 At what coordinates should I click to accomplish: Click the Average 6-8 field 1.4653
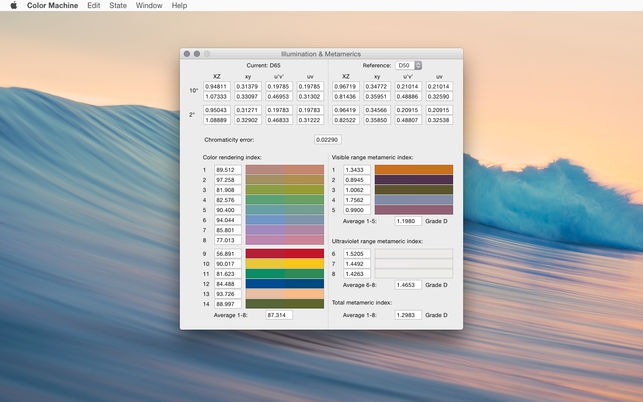[408, 285]
